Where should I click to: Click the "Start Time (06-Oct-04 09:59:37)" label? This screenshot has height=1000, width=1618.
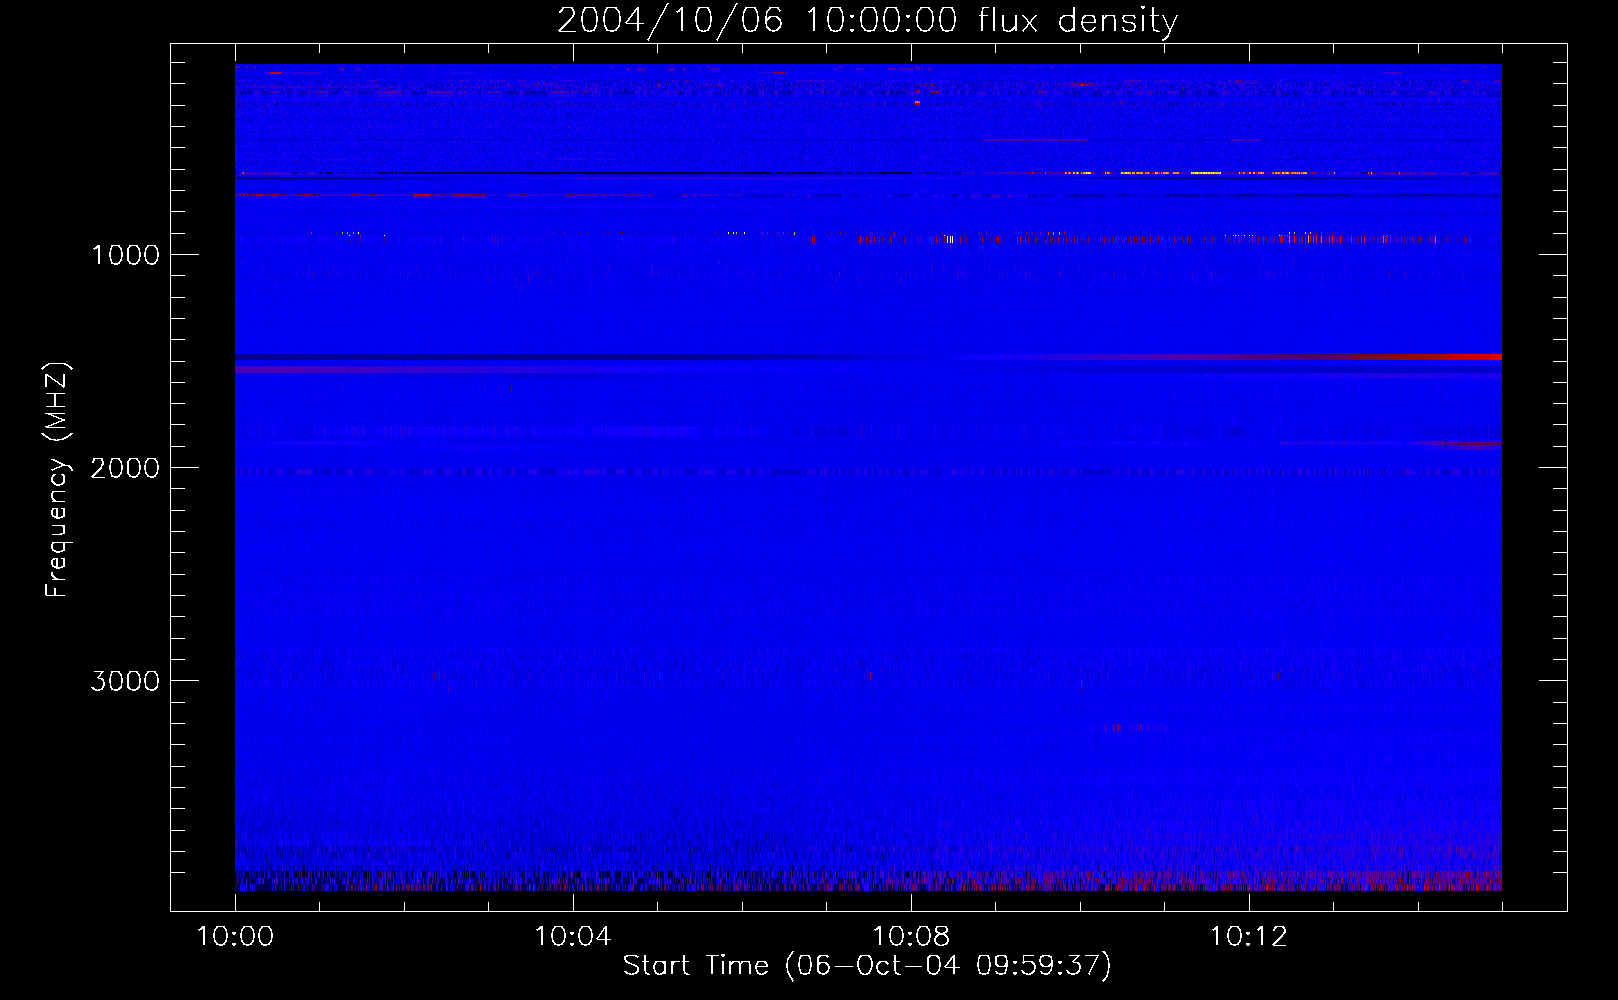tap(867, 965)
